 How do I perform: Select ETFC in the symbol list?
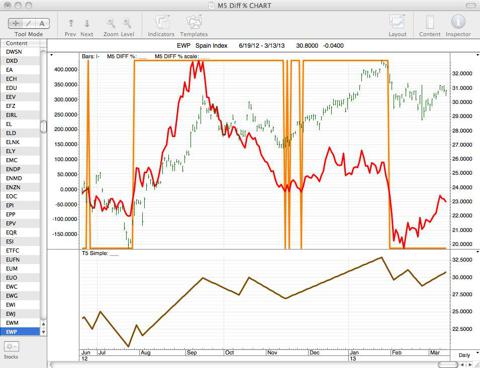[20, 250]
